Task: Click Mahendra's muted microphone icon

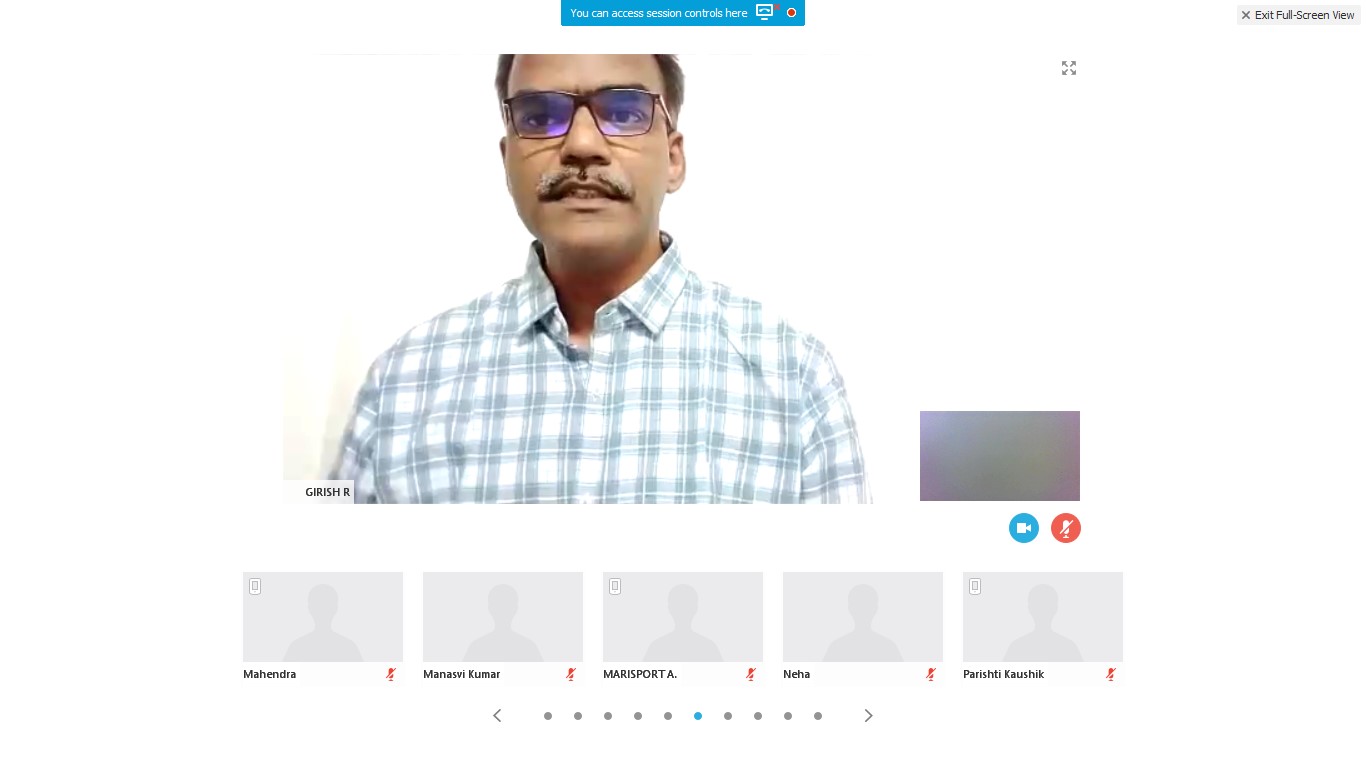Action: point(391,675)
